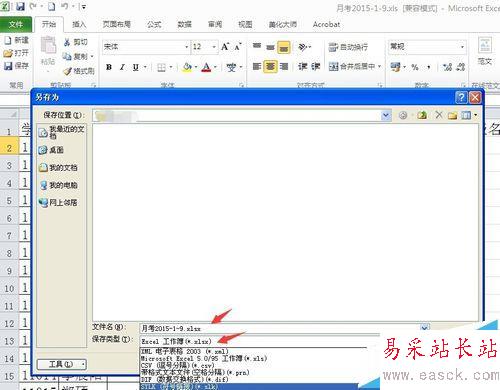500x390 pixels.
Task: Click the Decrease Font Size icon
Action: [237, 47]
